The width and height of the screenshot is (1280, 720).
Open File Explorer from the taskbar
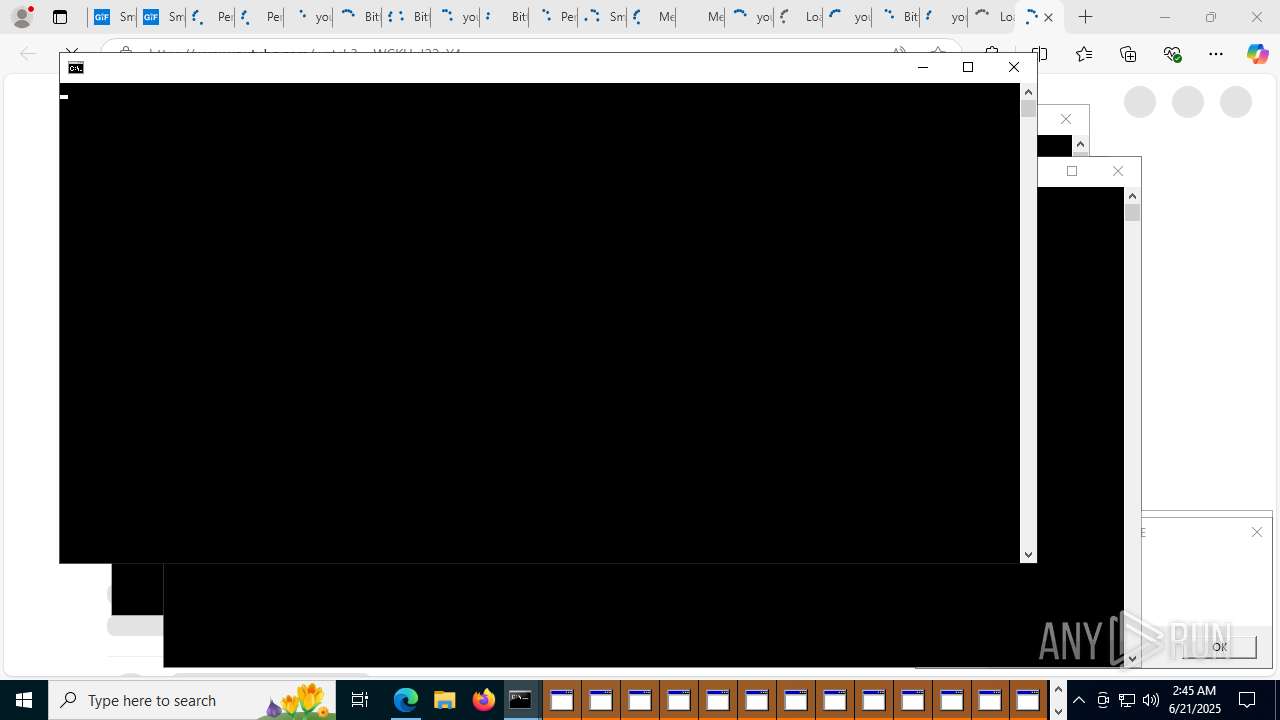point(444,700)
